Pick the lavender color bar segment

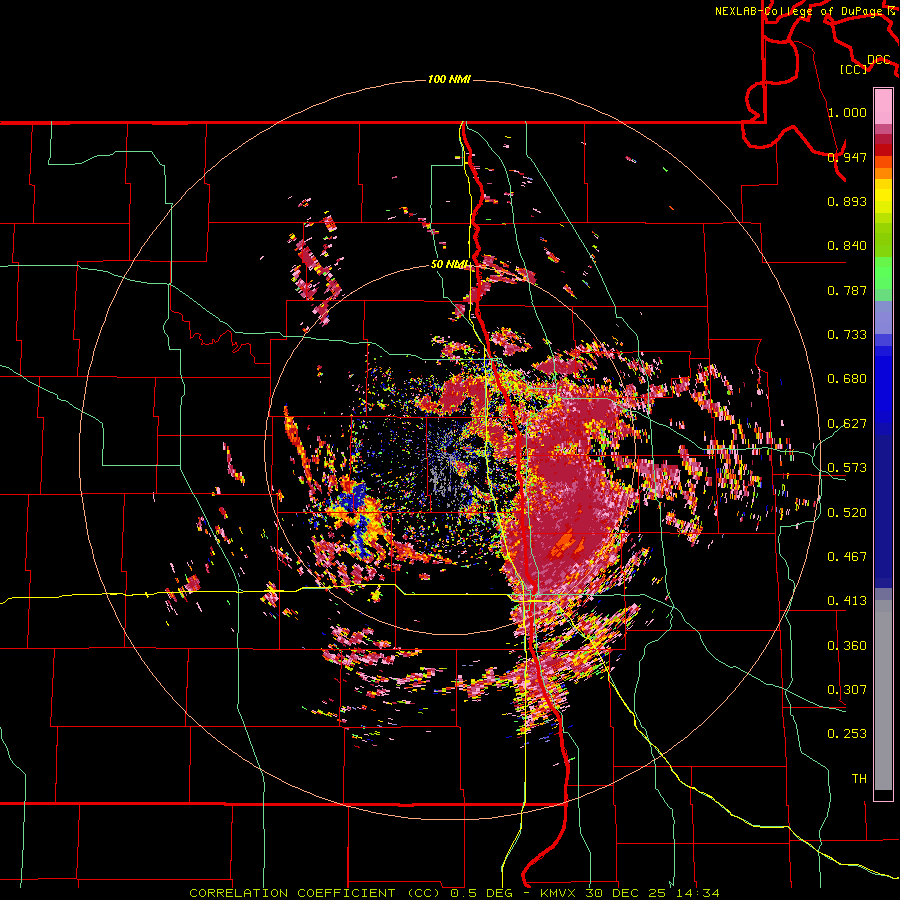tap(883, 317)
